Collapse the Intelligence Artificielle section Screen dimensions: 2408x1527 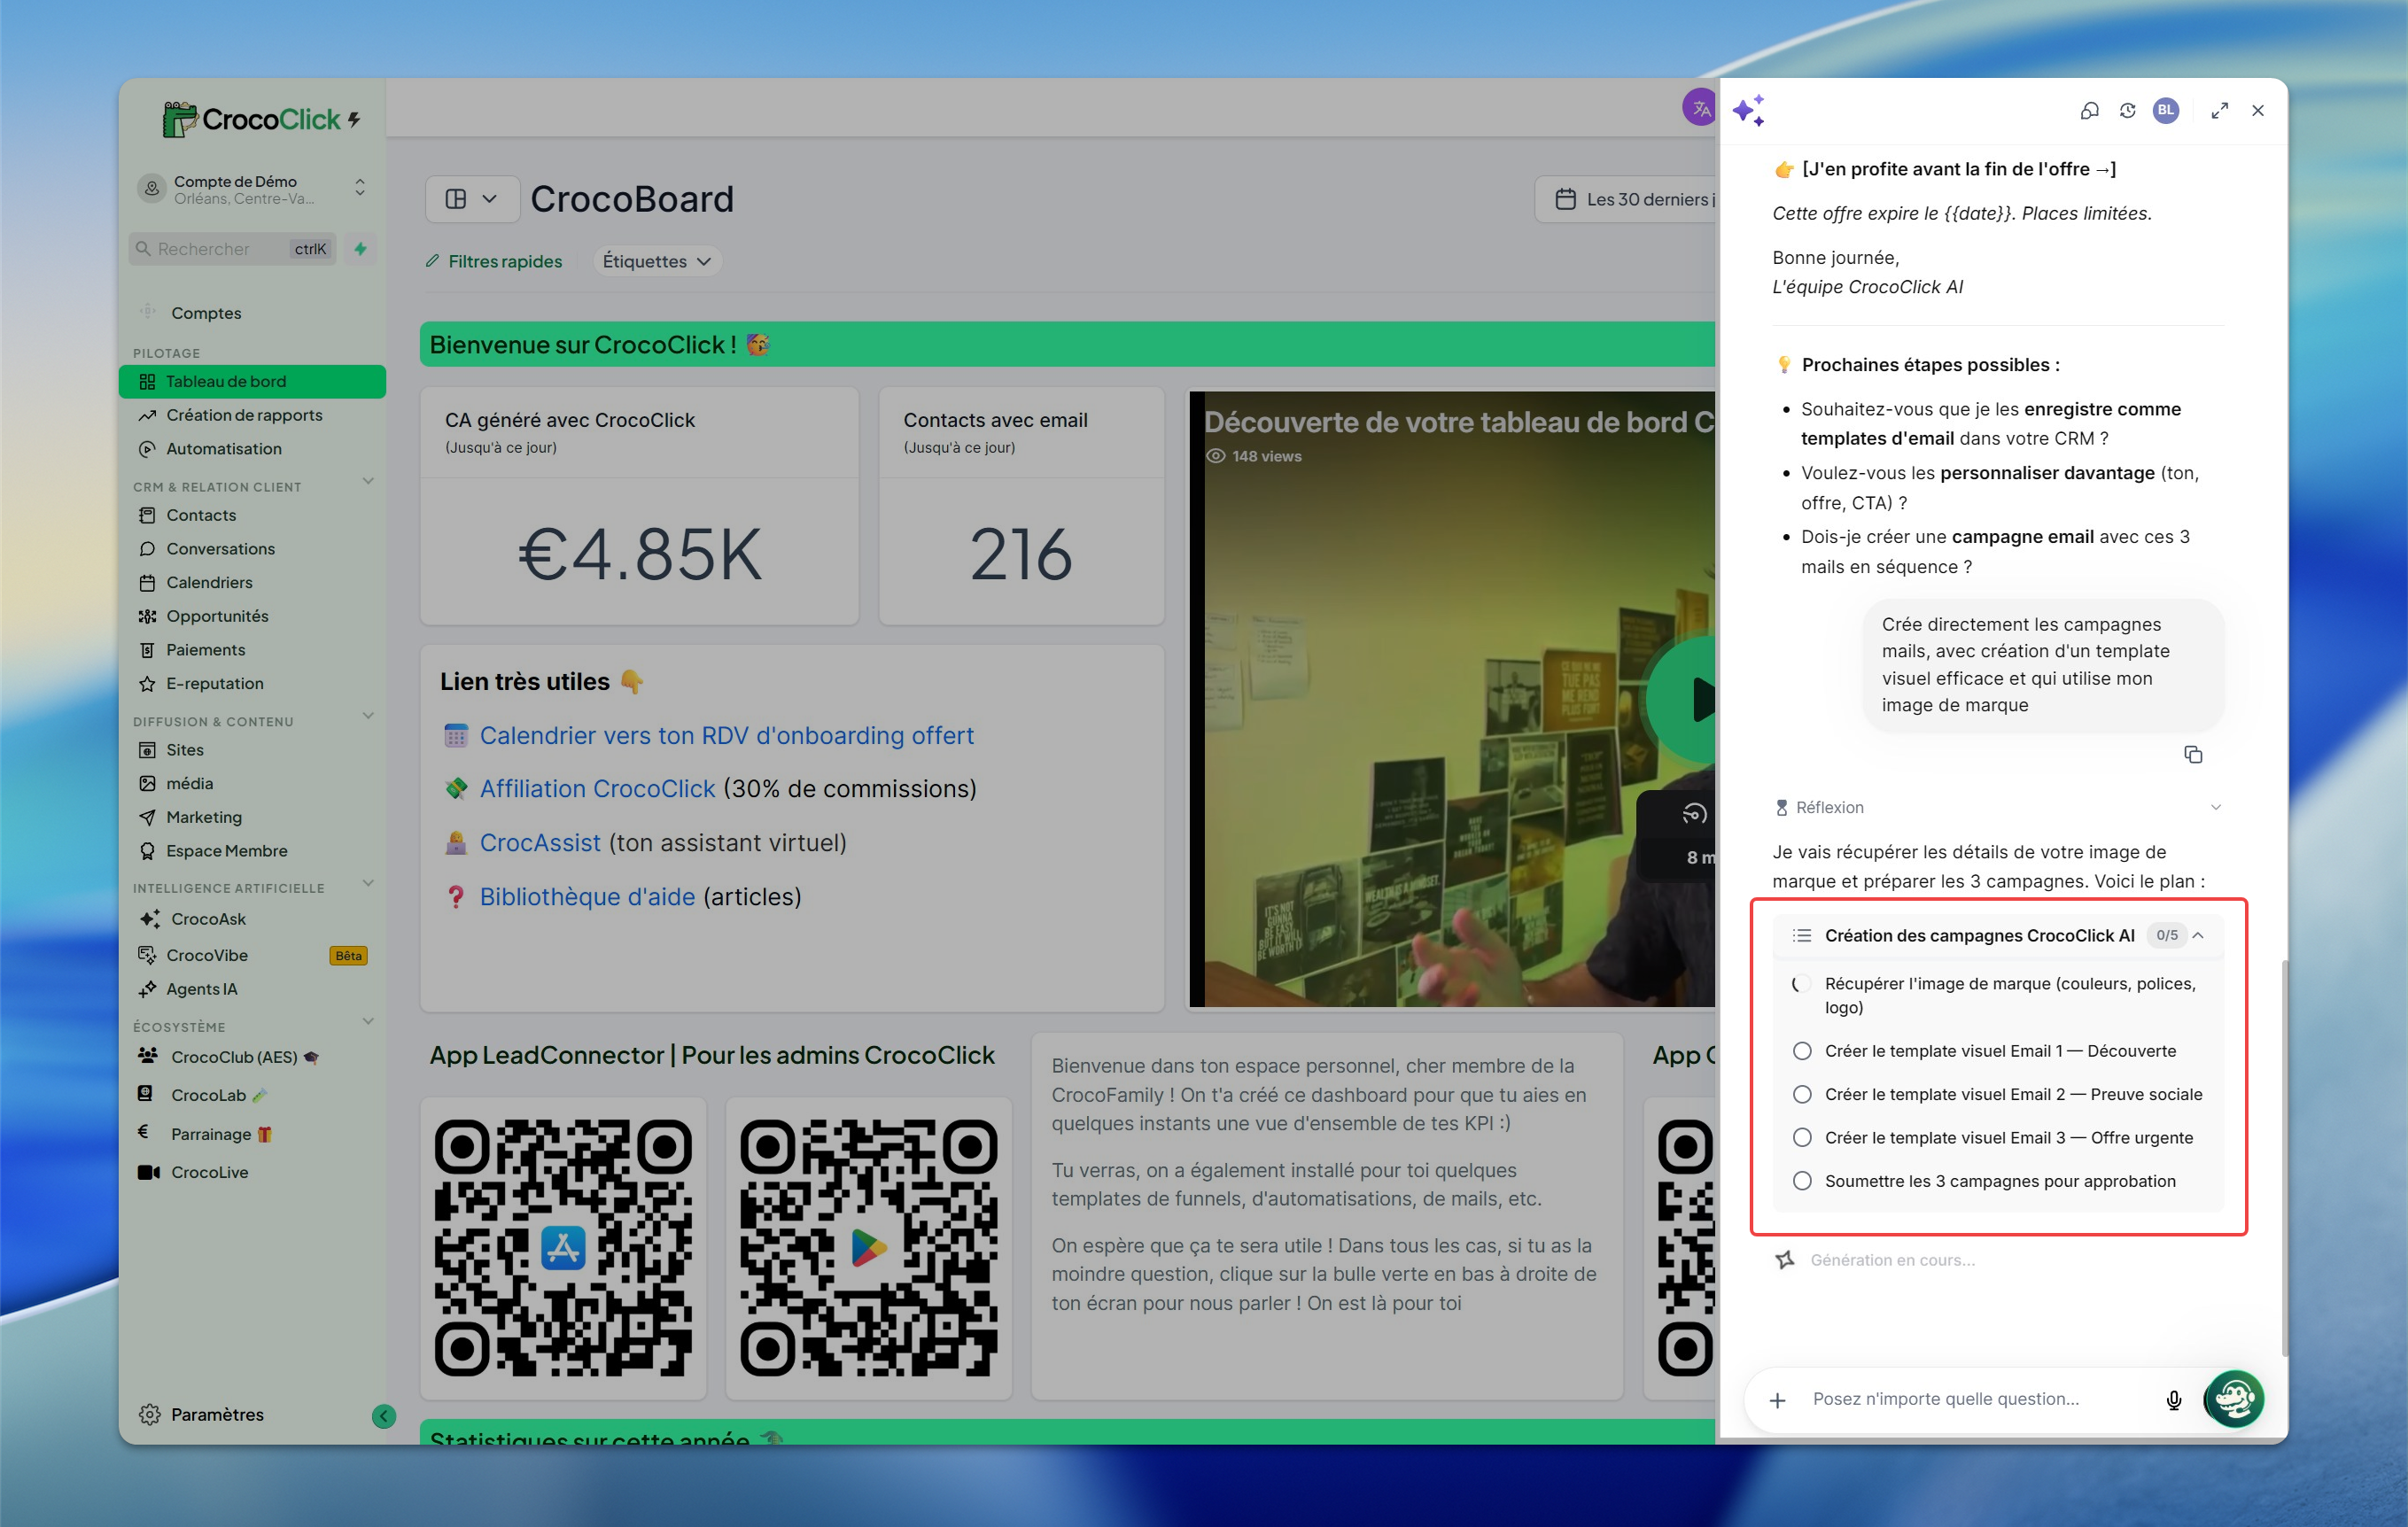[x=368, y=883]
